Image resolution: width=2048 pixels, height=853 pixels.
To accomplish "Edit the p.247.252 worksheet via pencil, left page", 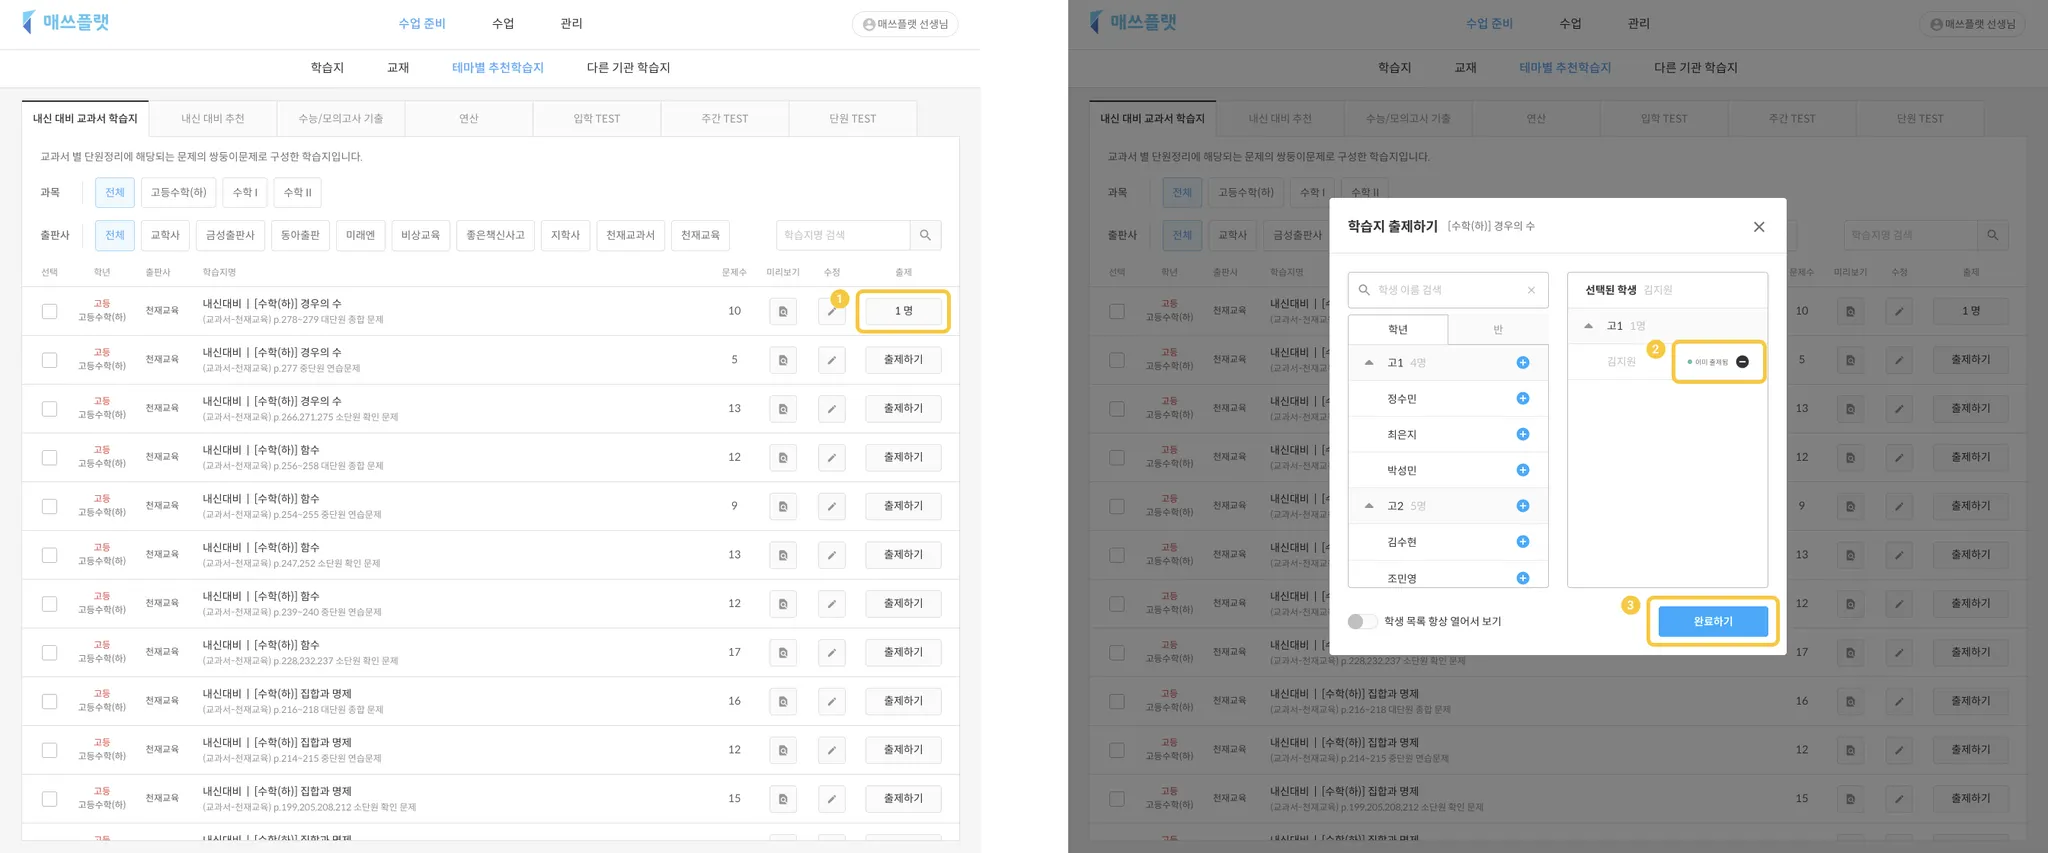I will tap(831, 555).
